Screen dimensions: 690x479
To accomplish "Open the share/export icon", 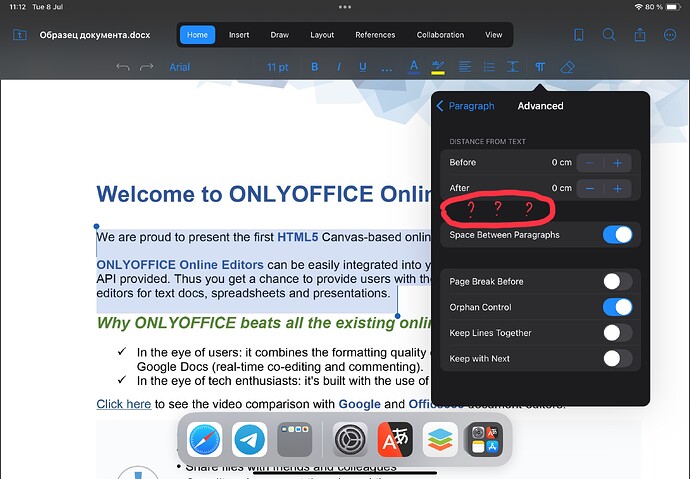I will pyautogui.click(x=640, y=34).
